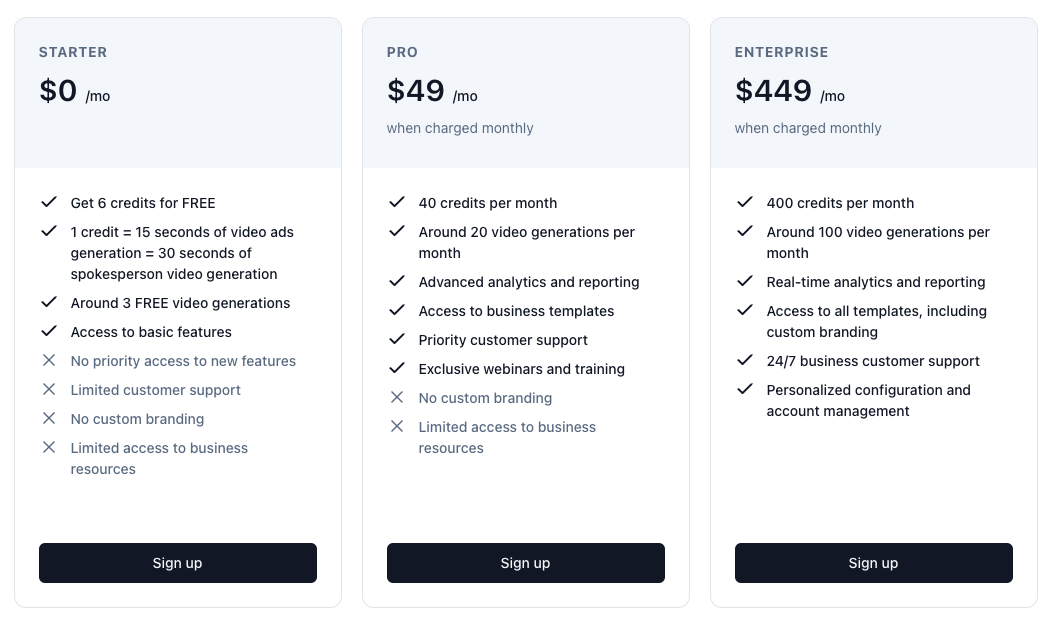Image resolution: width=1054 pixels, height=624 pixels.
Task: Click the X beside 'Limited customer support'
Action: [x=49, y=390]
